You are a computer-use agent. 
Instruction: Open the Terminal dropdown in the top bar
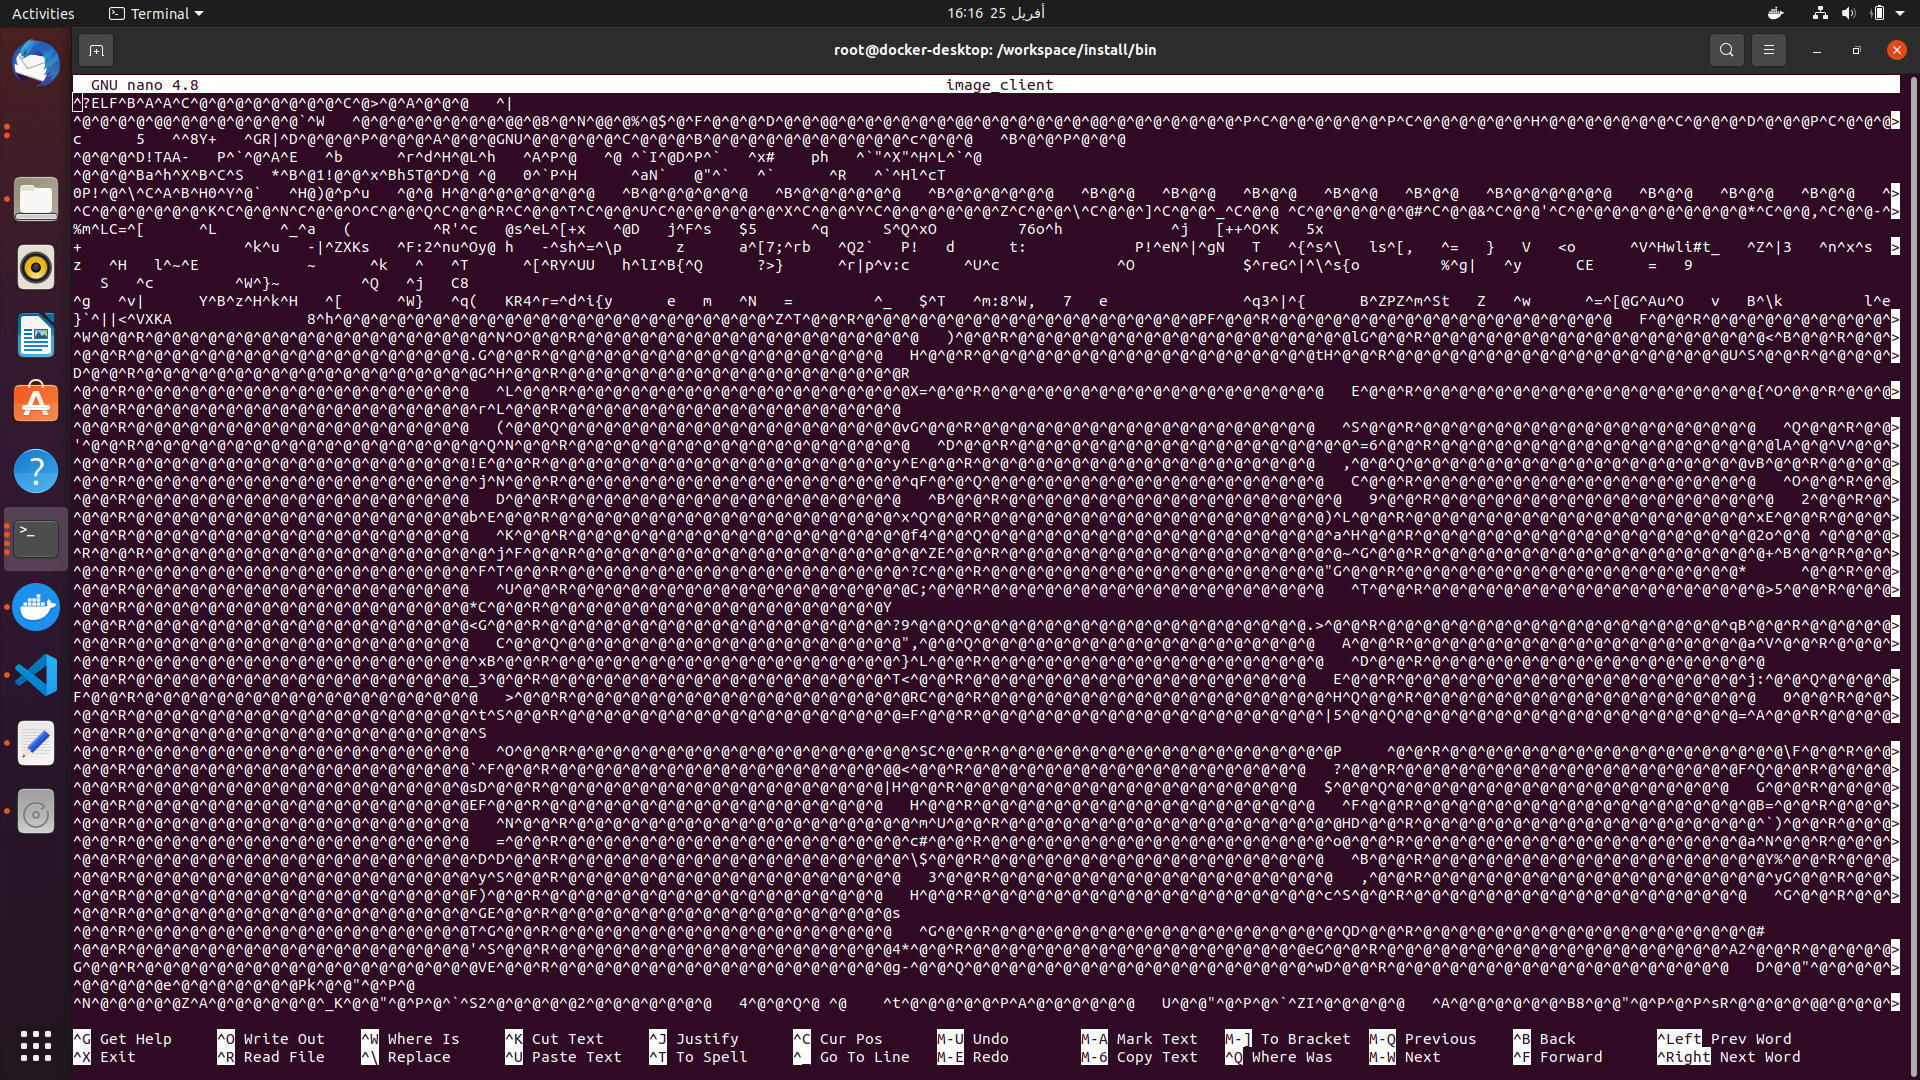155,13
